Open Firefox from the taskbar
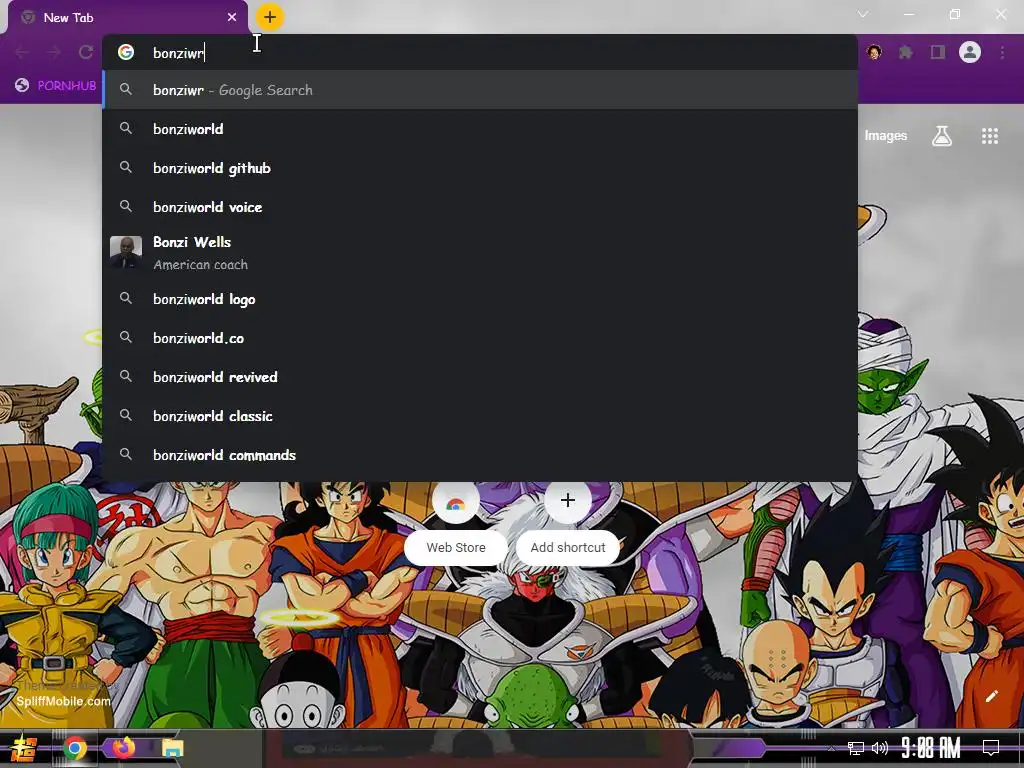This screenshot has width=1024, height=768. tap(124, 747)
